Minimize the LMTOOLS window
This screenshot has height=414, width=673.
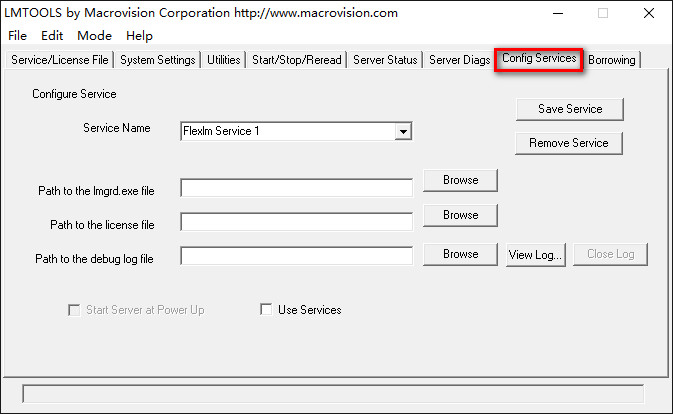[558, 13]
